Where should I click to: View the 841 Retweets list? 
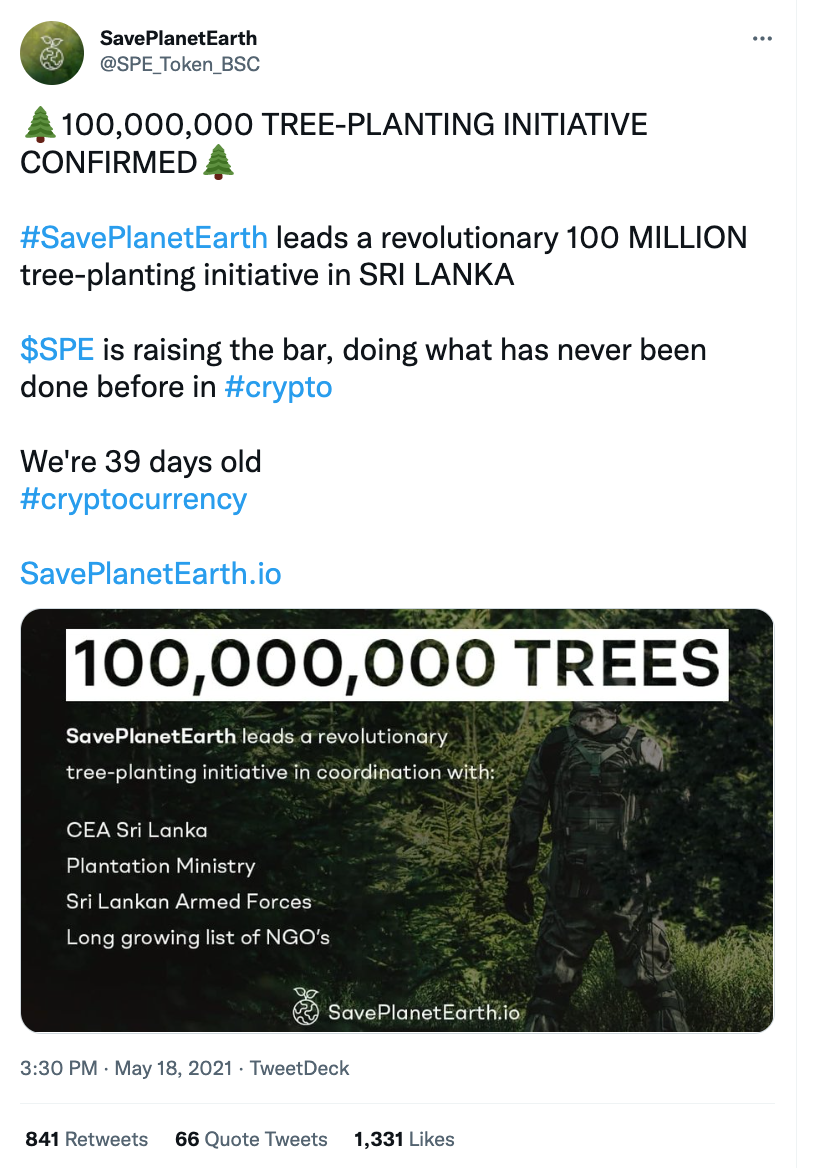point(86,1139)
